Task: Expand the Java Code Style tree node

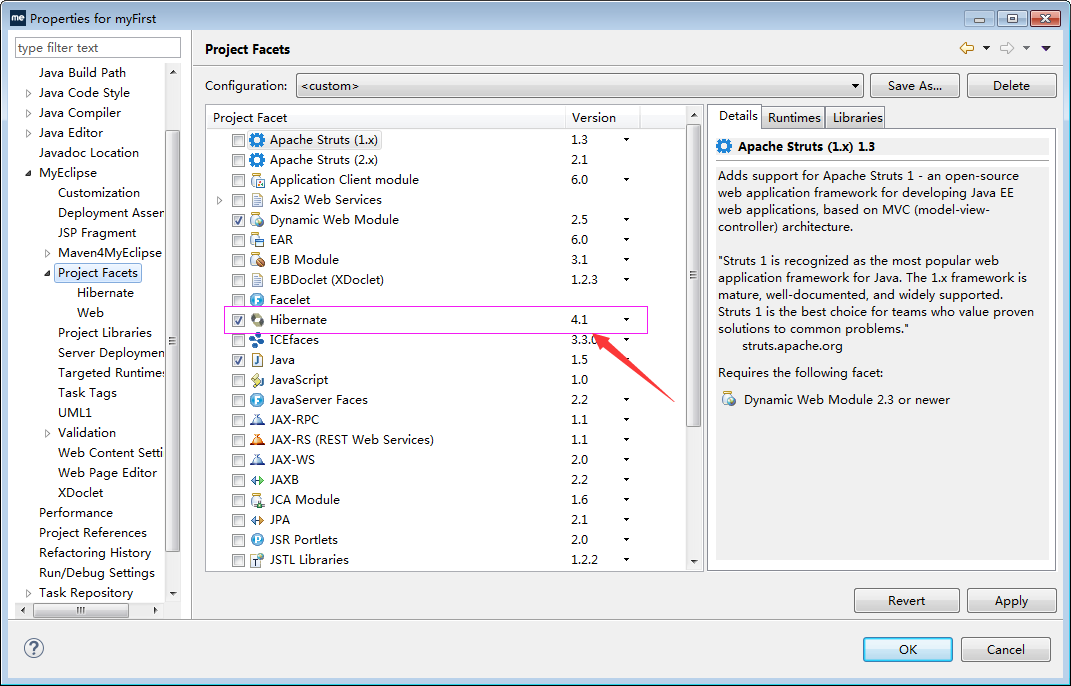Action: point(28,93)
